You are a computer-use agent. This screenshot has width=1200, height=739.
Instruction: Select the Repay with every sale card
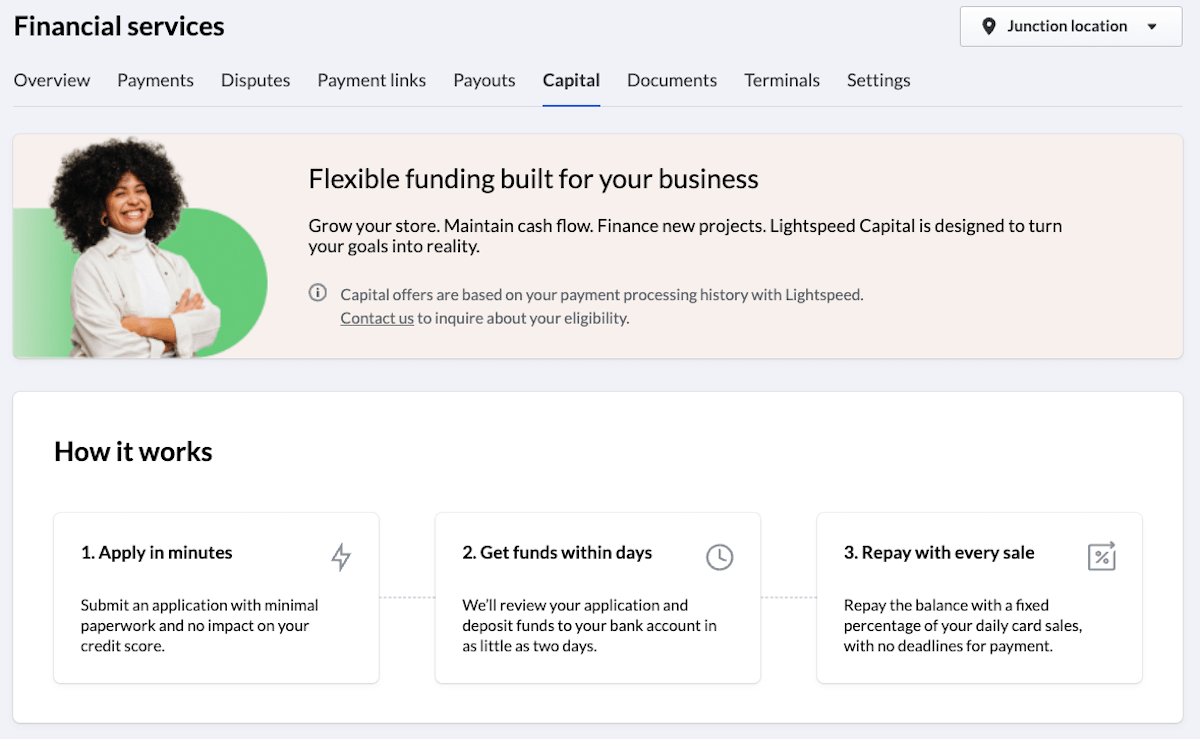[979, 598]
